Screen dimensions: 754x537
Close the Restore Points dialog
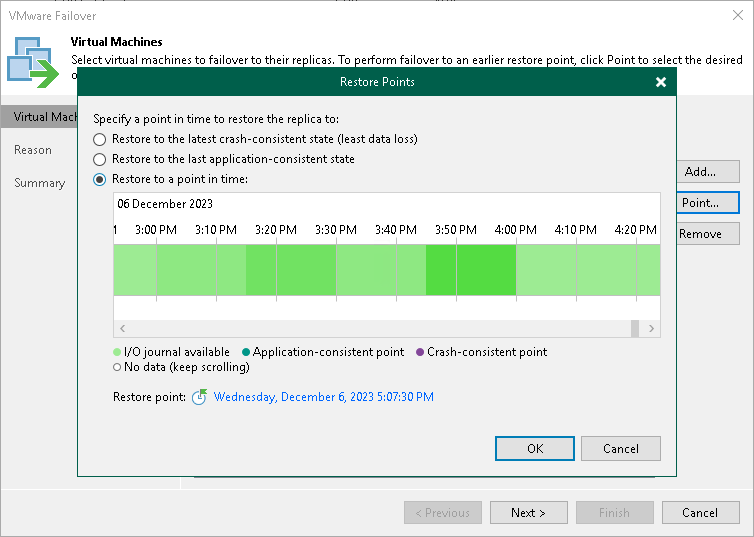tap(661, 82)
